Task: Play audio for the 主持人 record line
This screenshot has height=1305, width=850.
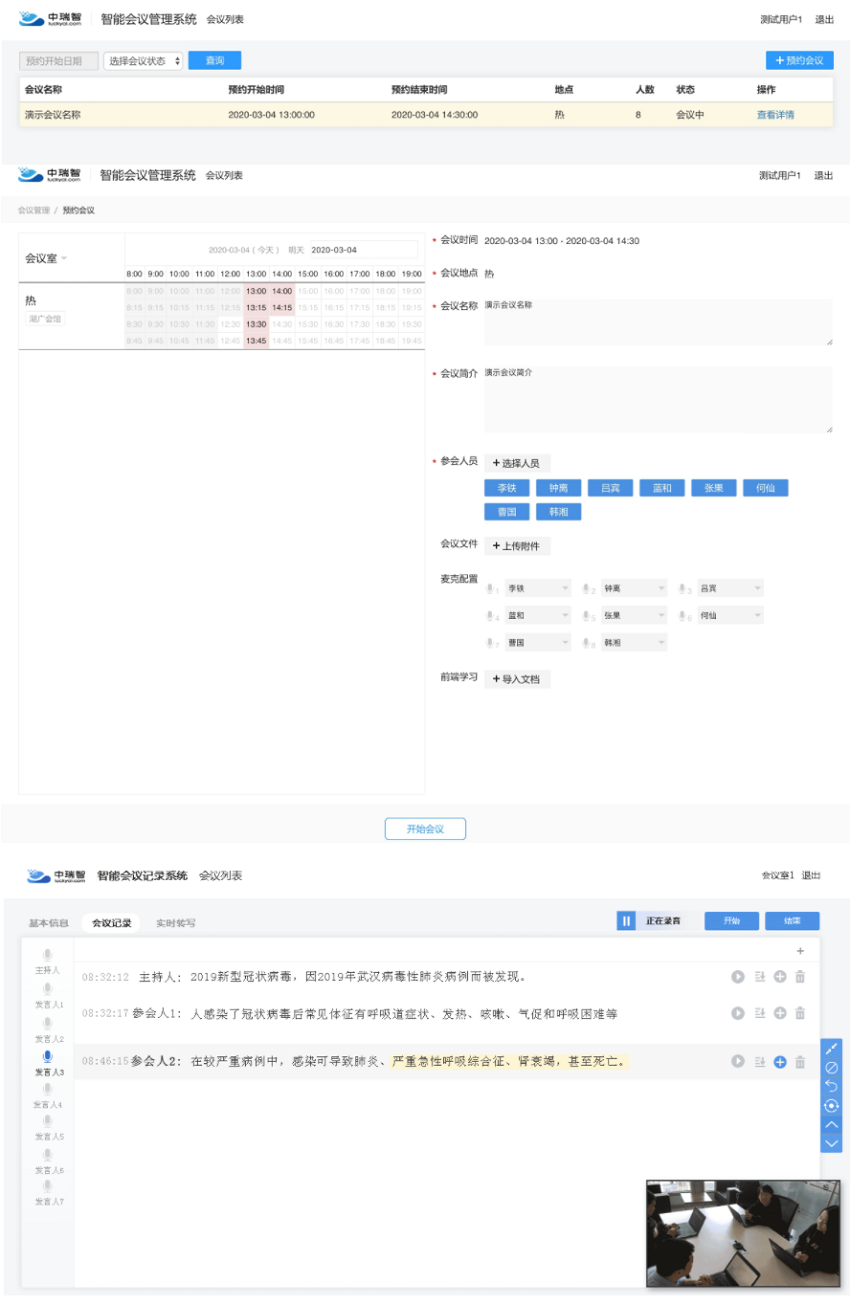Action: pos(738,977)
